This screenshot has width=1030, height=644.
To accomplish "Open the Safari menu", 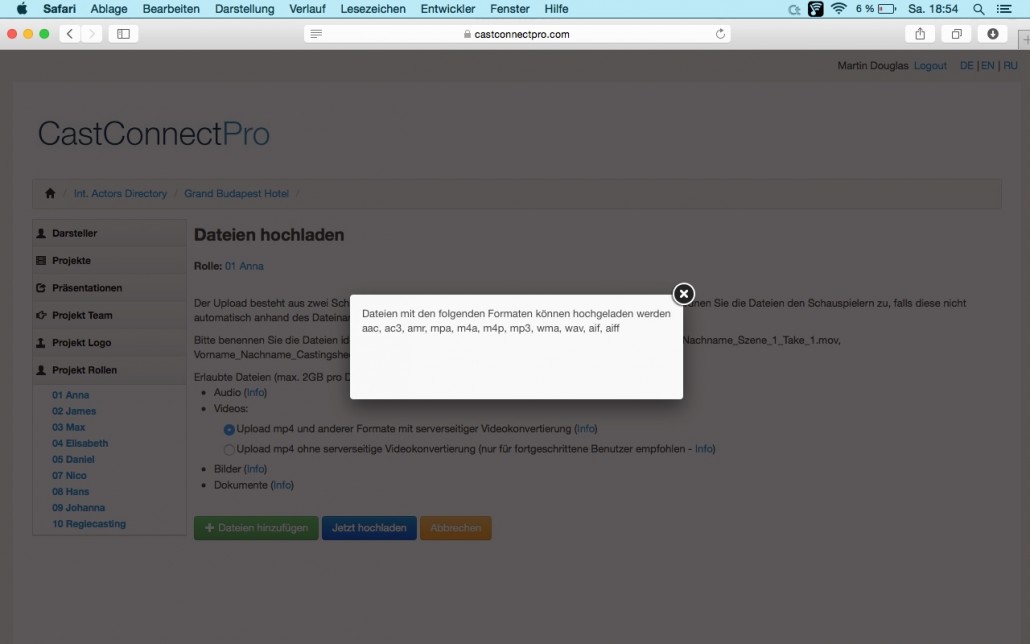I will [59, 9].
